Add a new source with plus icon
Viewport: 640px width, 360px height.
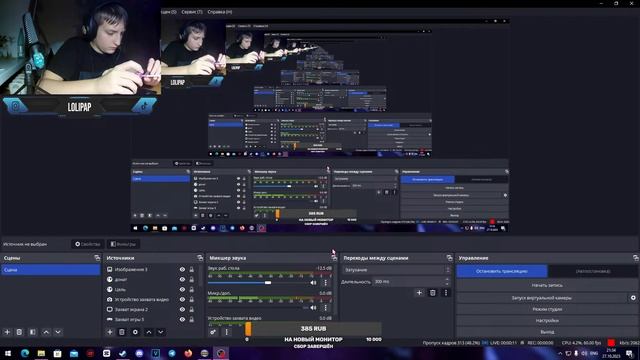[109, 332]
